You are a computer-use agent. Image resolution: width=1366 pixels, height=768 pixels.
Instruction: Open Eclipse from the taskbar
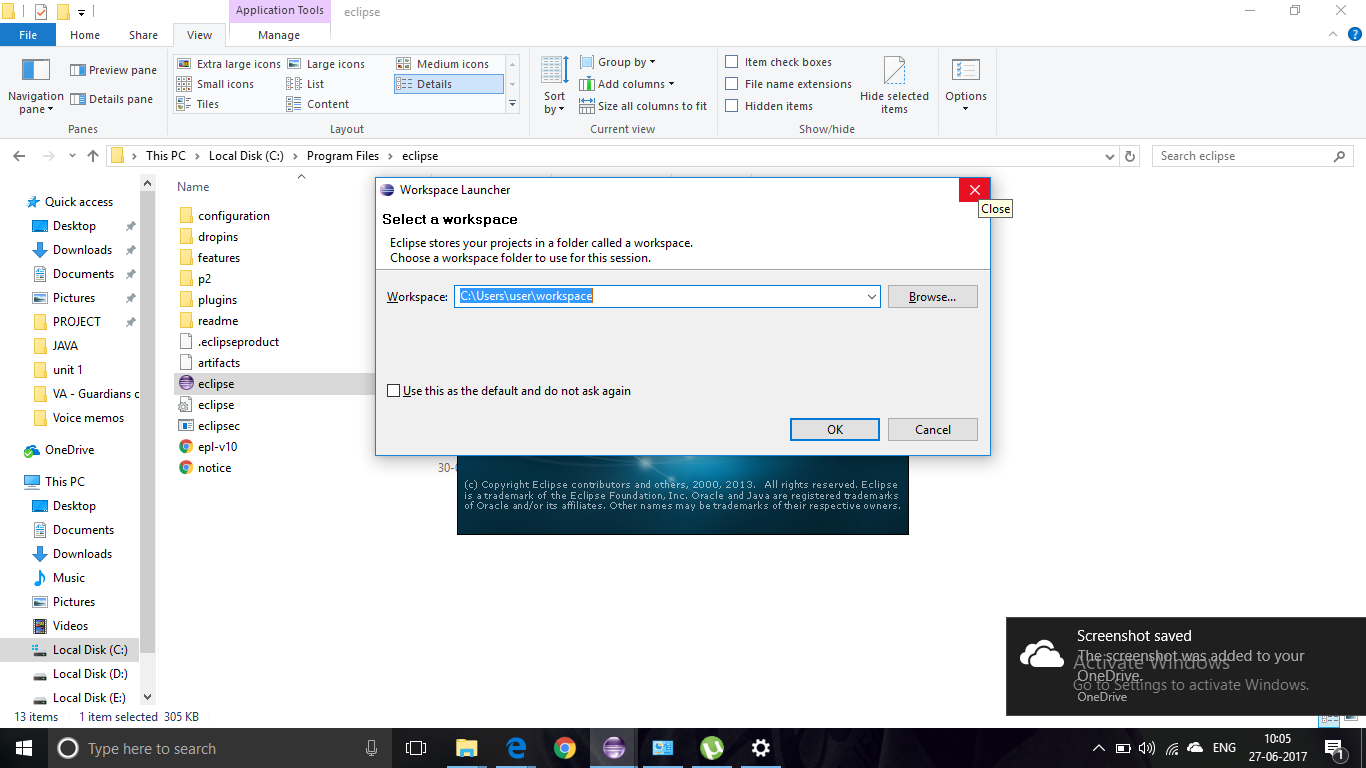(x=614, y=748)
